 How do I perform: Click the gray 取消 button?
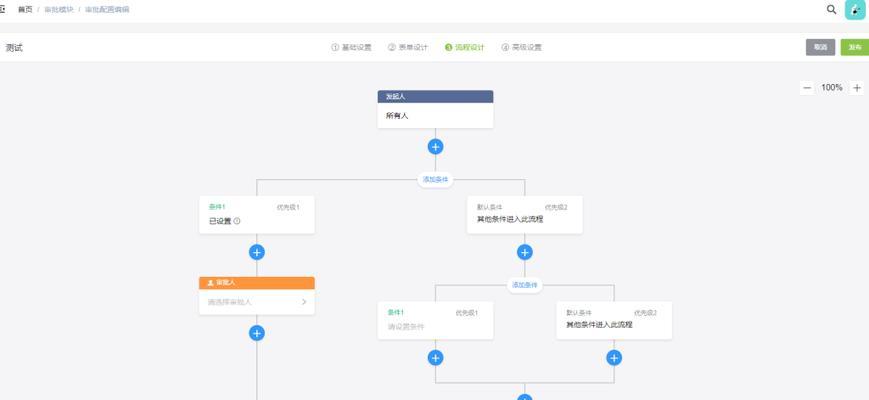(820, 47)
